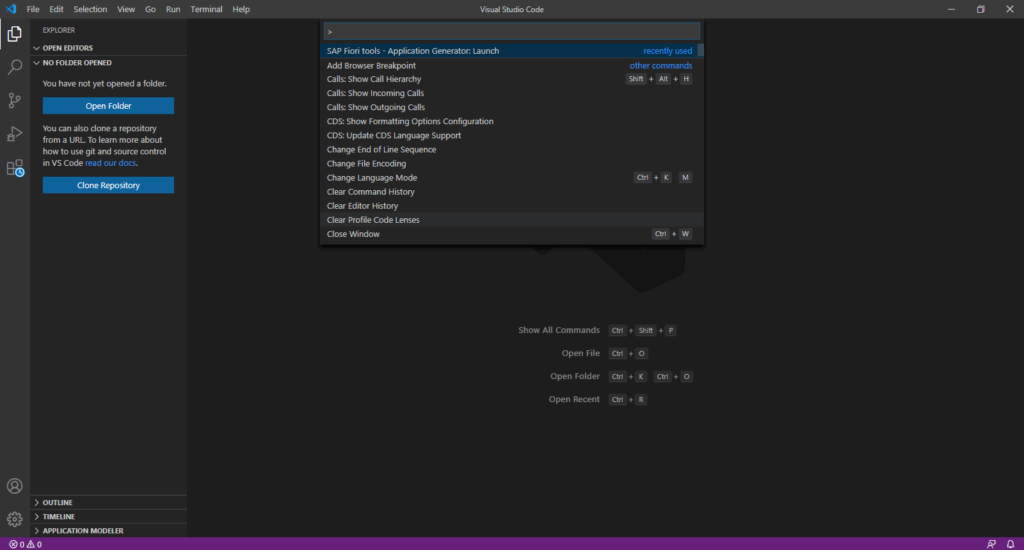Expand the Timeline section

[108, 517]
